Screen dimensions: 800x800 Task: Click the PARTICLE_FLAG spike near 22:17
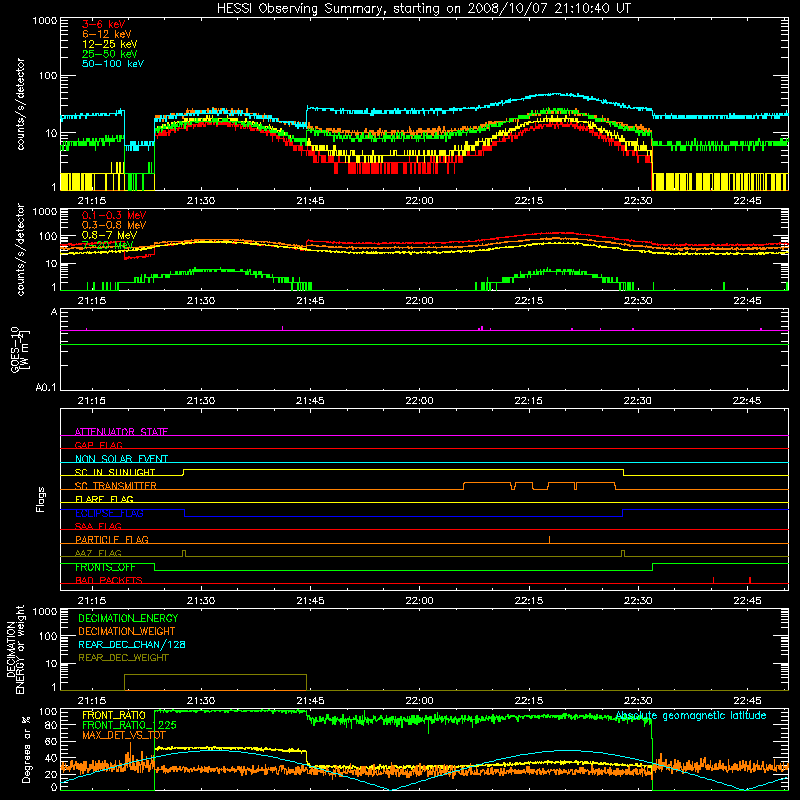[x=549, y=539]
